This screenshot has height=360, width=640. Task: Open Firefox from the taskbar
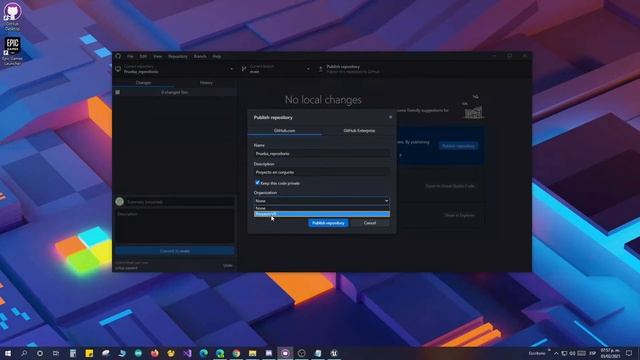[154, 353]
